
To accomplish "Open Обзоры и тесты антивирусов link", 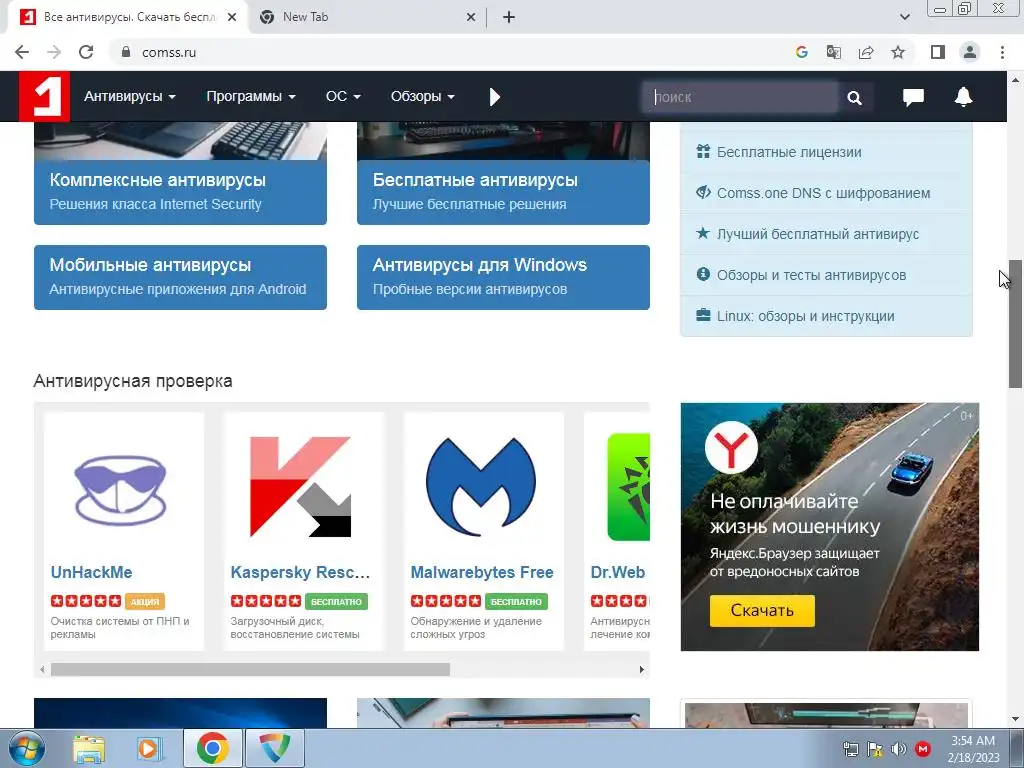I will 811,275.
